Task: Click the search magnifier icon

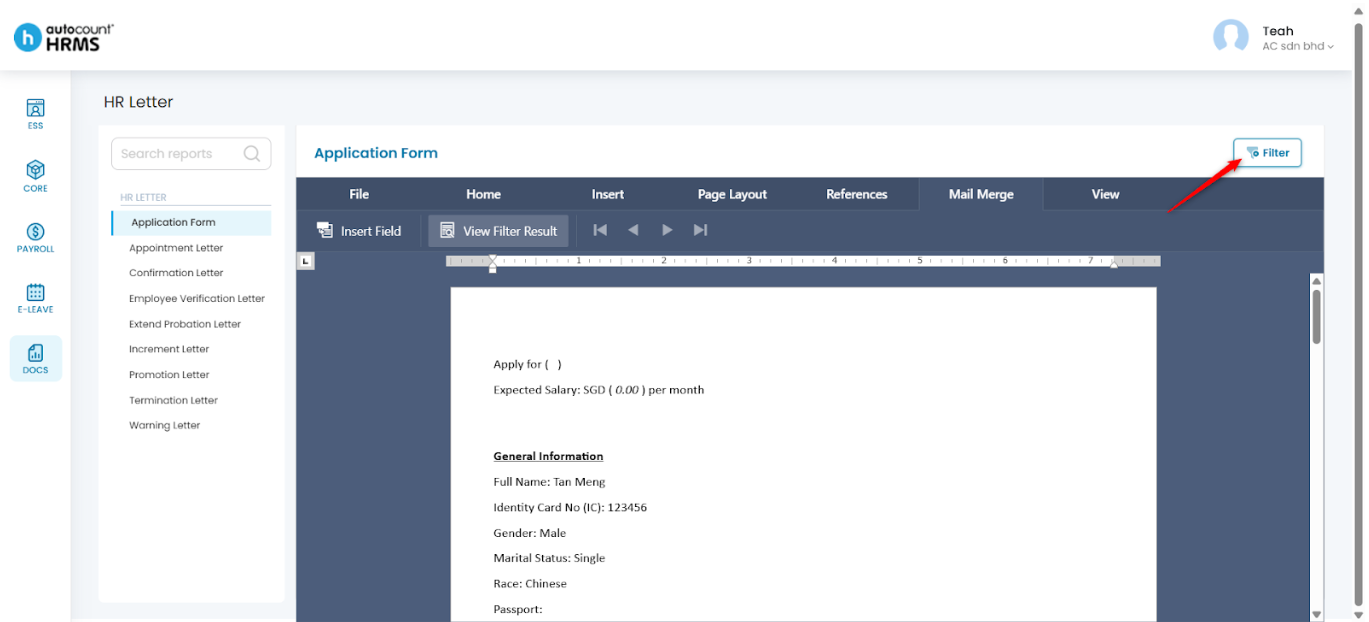Action: pyautogui.click(x=252, y=153)
